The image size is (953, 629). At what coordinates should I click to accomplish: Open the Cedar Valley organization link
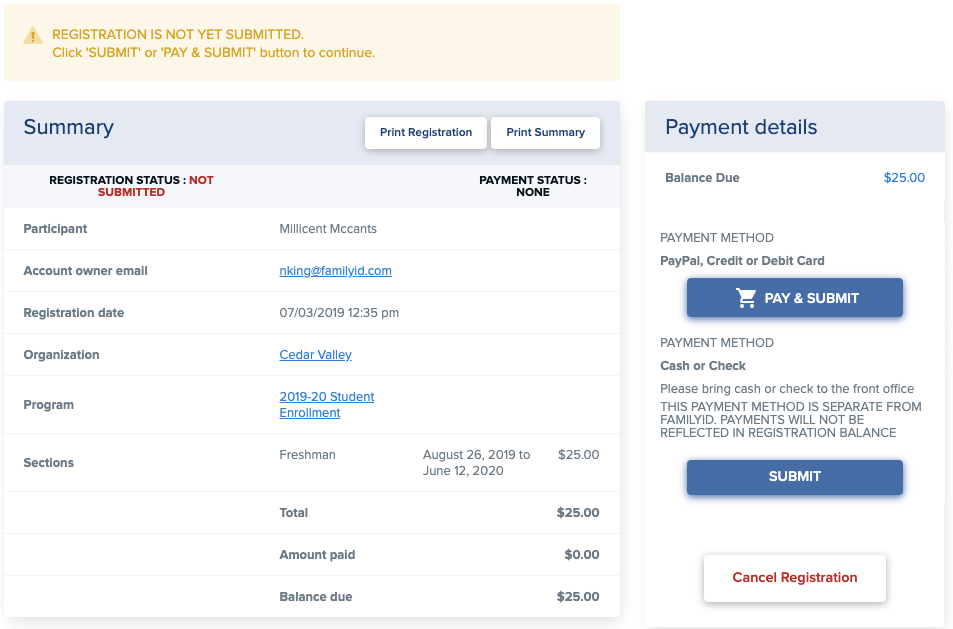coord(315,355)
